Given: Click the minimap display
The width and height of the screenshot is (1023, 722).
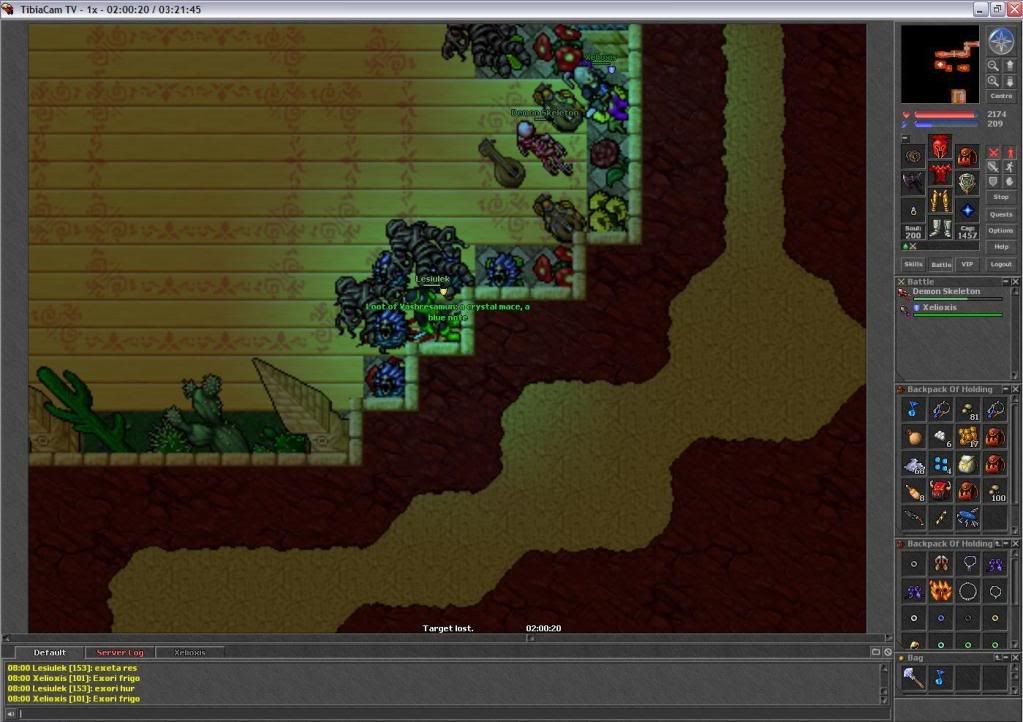Looking at the screenshot, I should click(x=940, y=64).
